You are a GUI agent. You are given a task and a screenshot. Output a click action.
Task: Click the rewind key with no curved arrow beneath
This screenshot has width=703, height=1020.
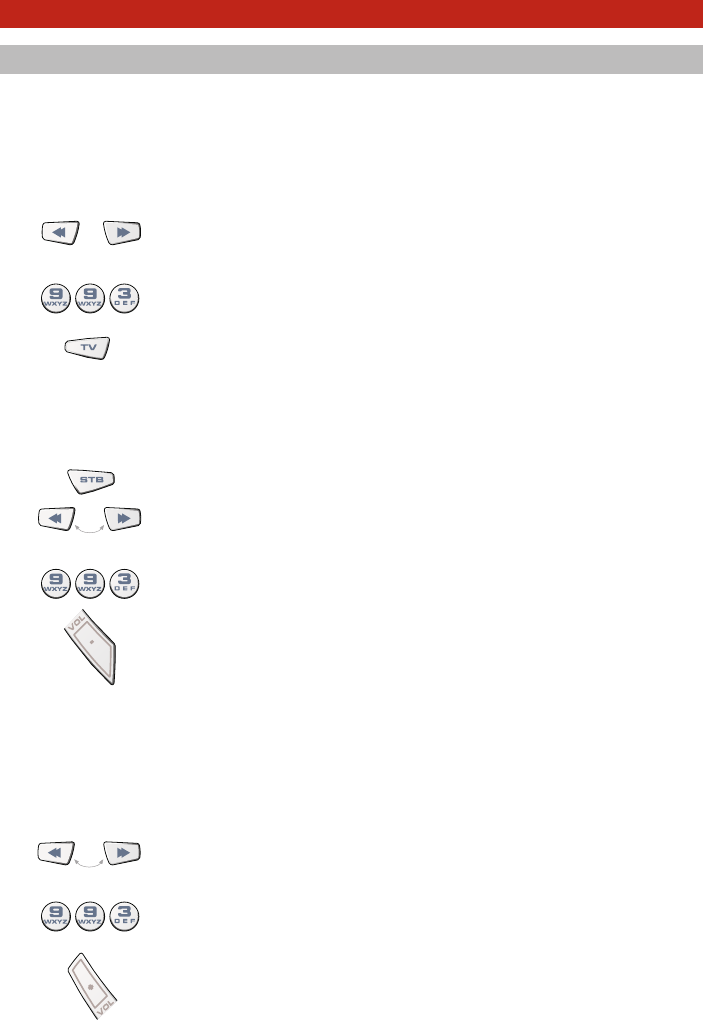click(60, 232)
